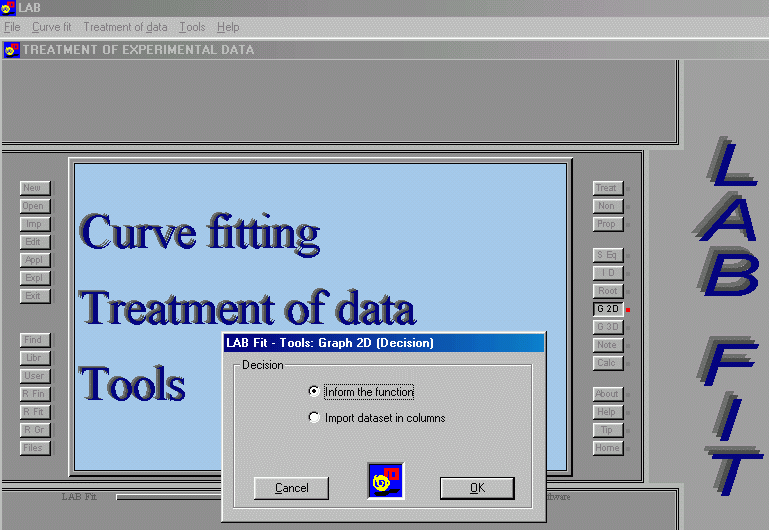This screenshot has width=769, height=530.
Task: Click the R Fin toolbar button
Action: 35,394
